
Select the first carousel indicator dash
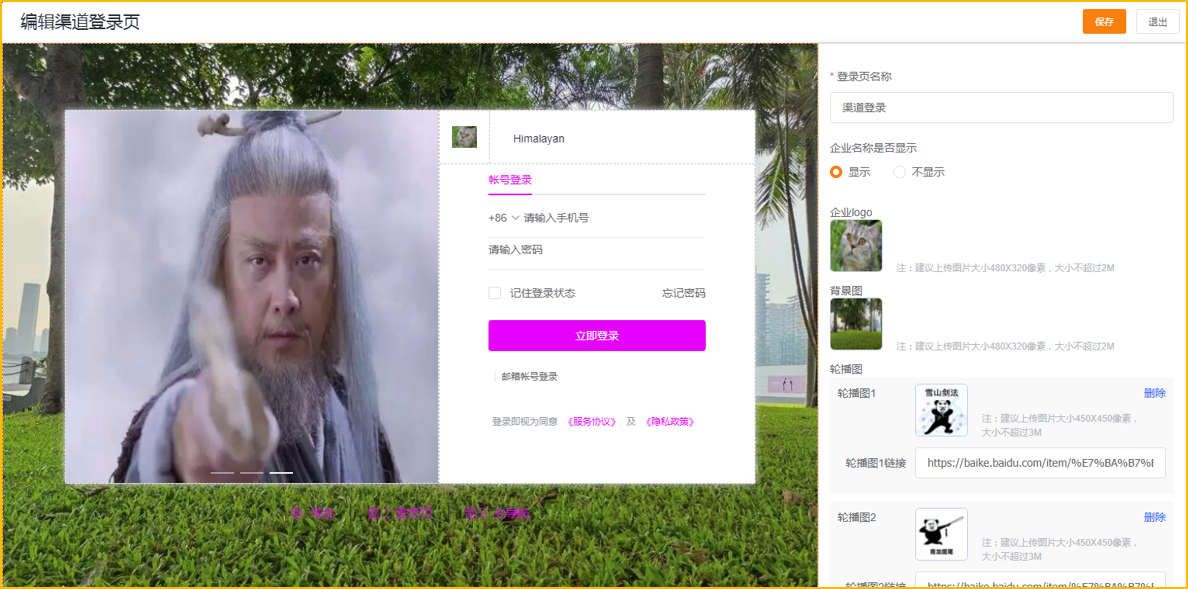(222, 473)
